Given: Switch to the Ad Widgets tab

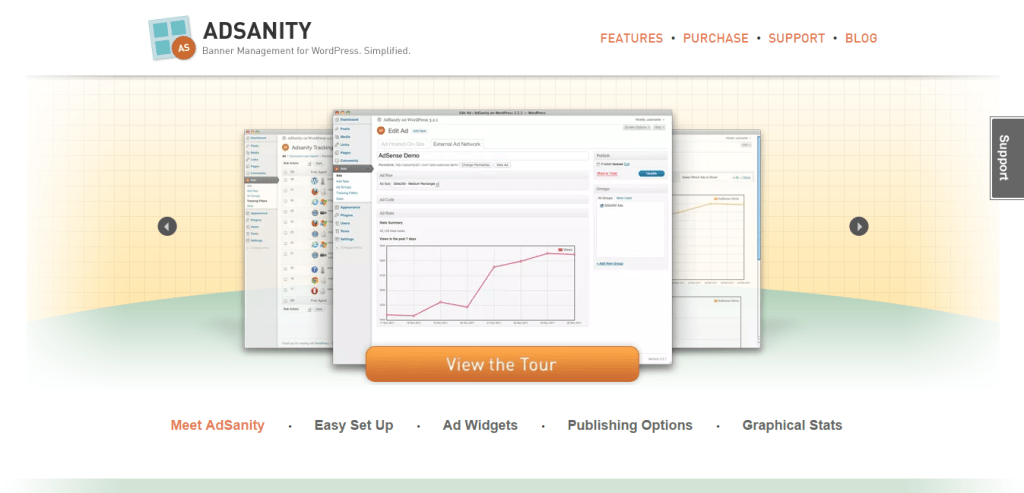Looking at the screenshot, I should (480, 425).
